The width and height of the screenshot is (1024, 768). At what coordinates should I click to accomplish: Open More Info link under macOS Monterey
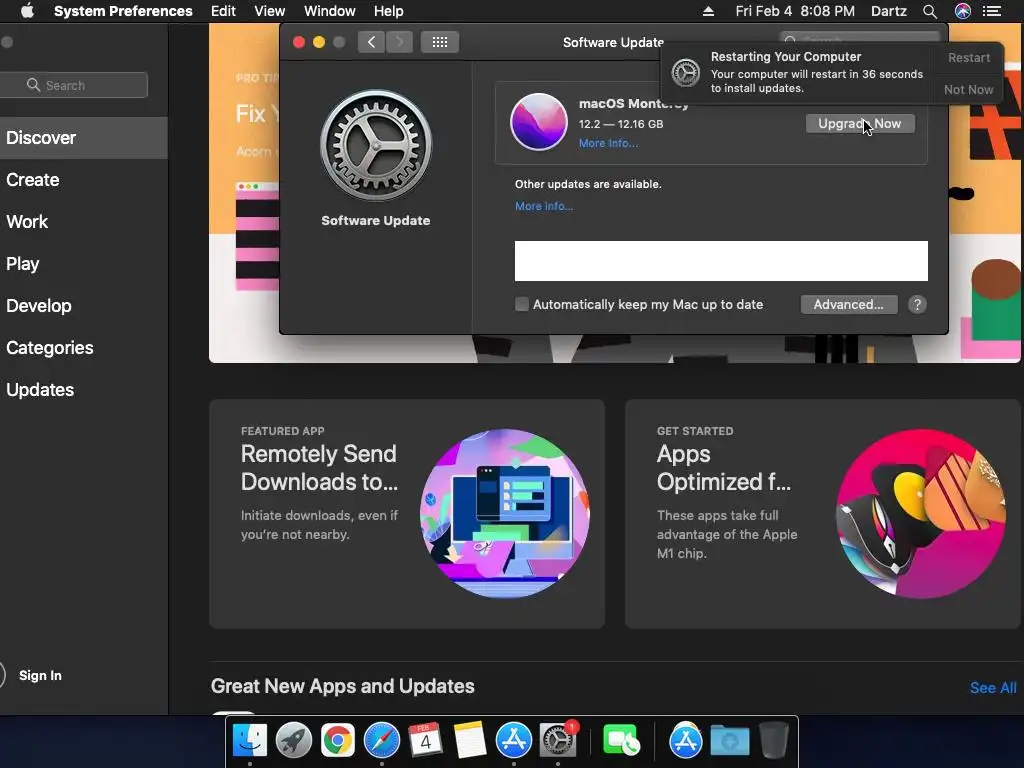608,143
